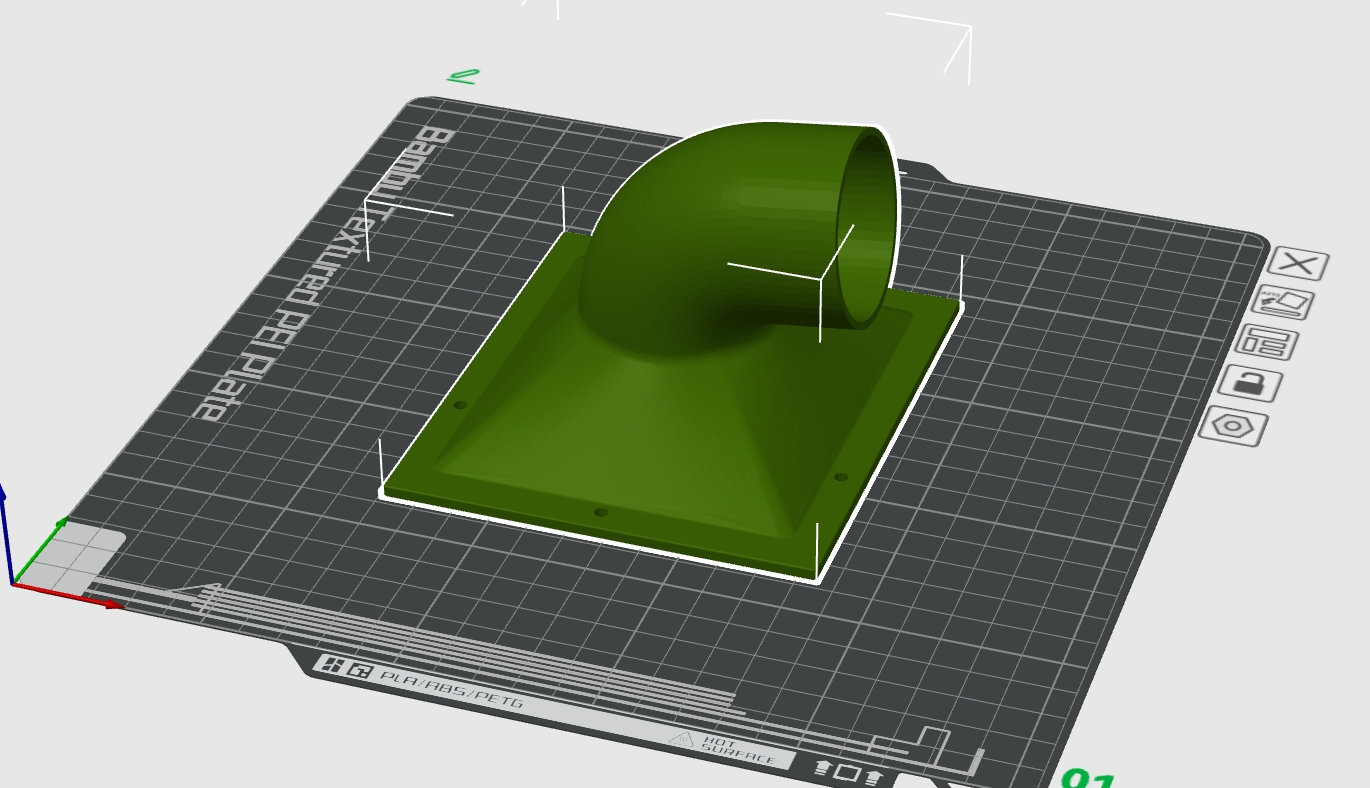Click the plate's X remove-objects icon
1370x788 pixels.
[x=1298, y=264]
